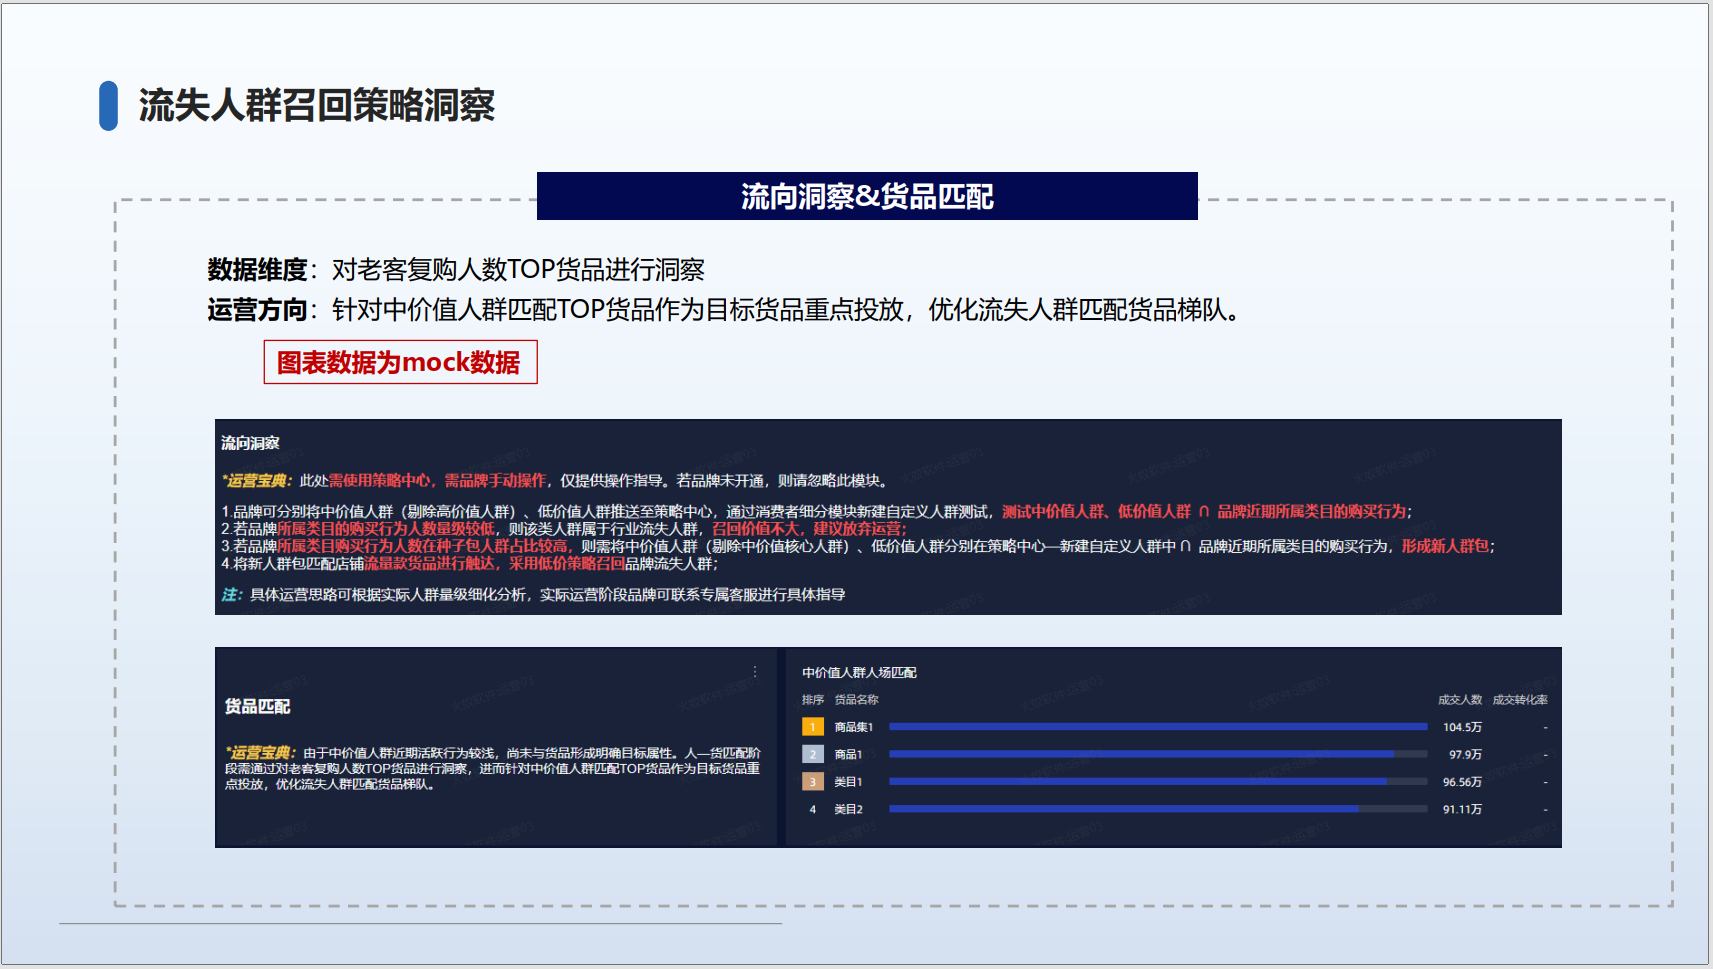Select the 类目1 row name
1713x969 pixels.
(x=849, y=782)
